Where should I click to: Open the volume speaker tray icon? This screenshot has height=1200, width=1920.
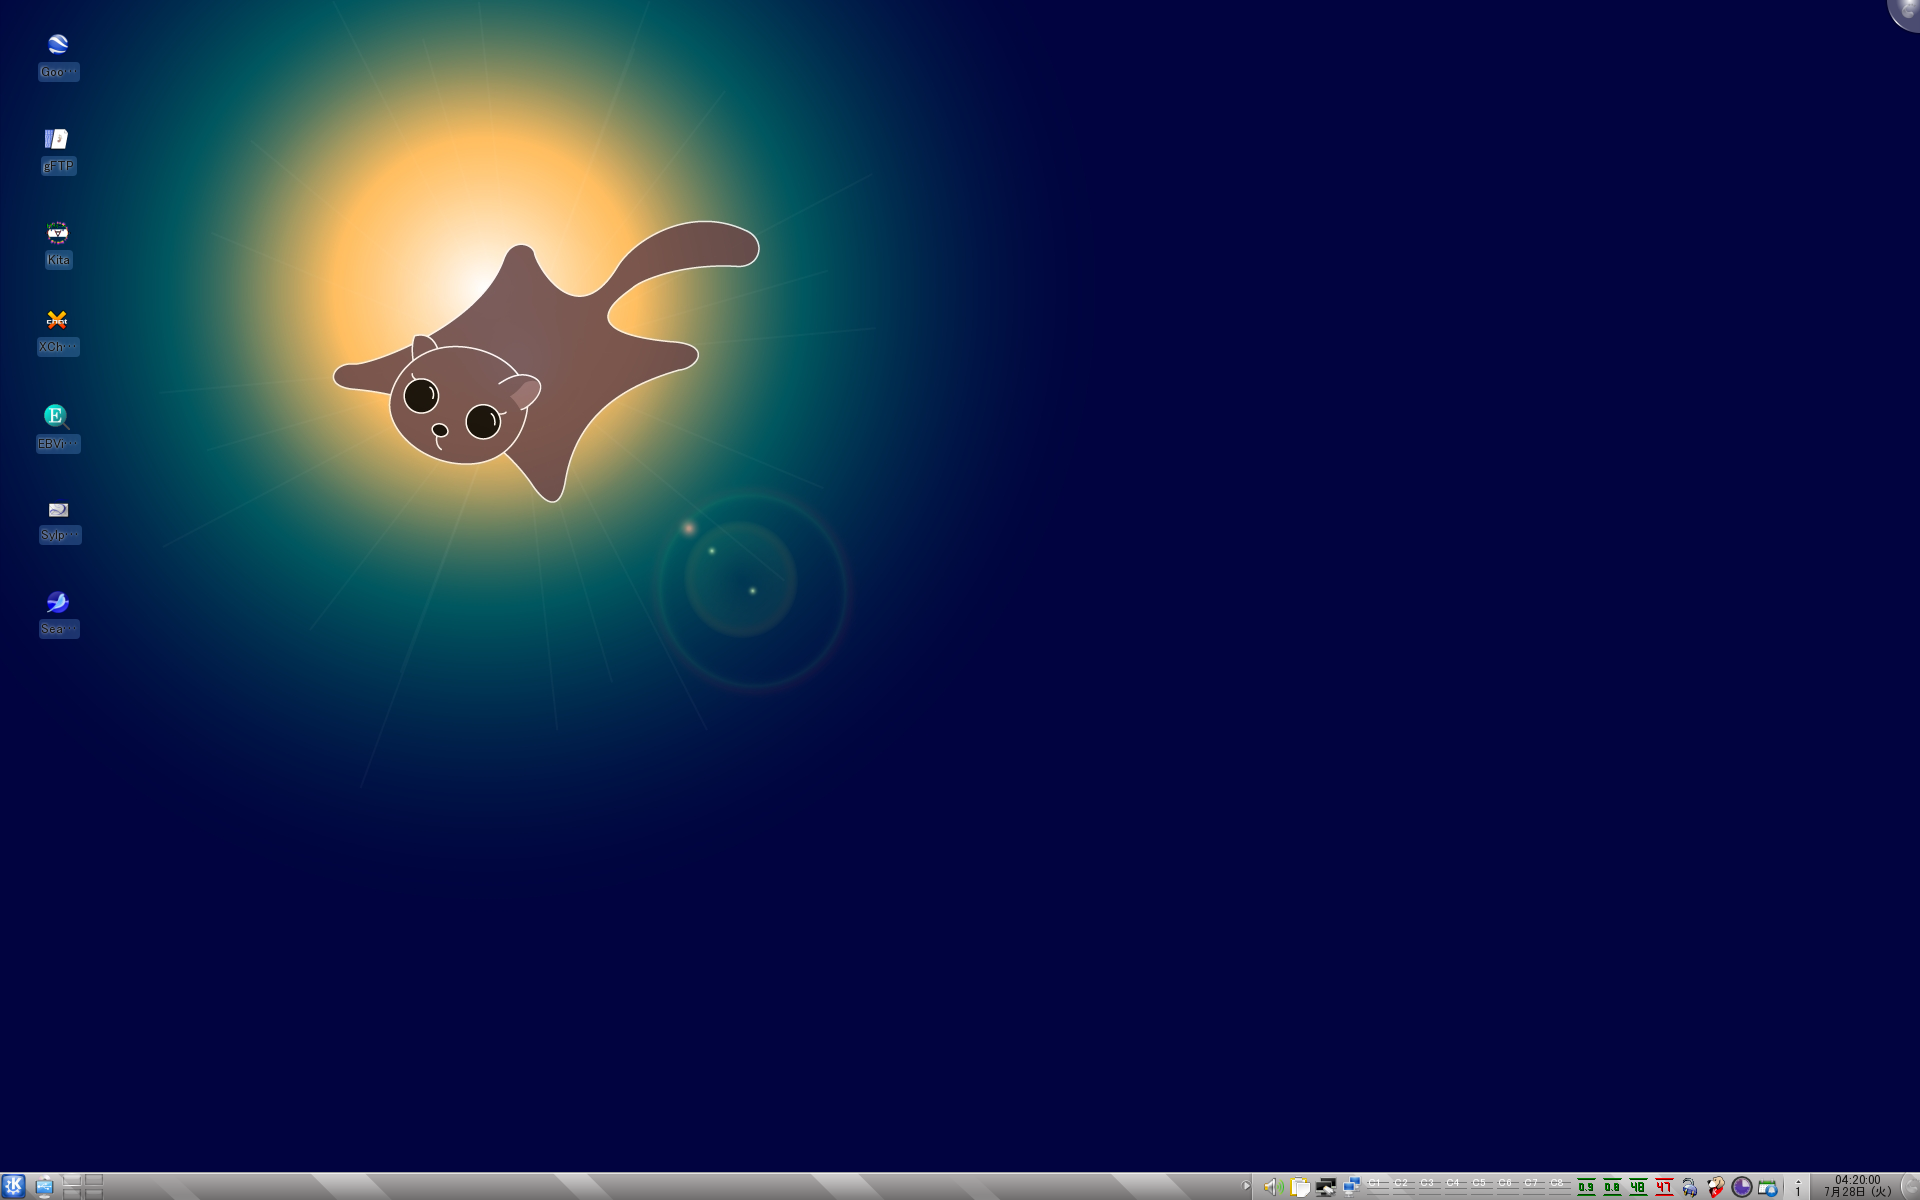click(x=1274, y=1187)
